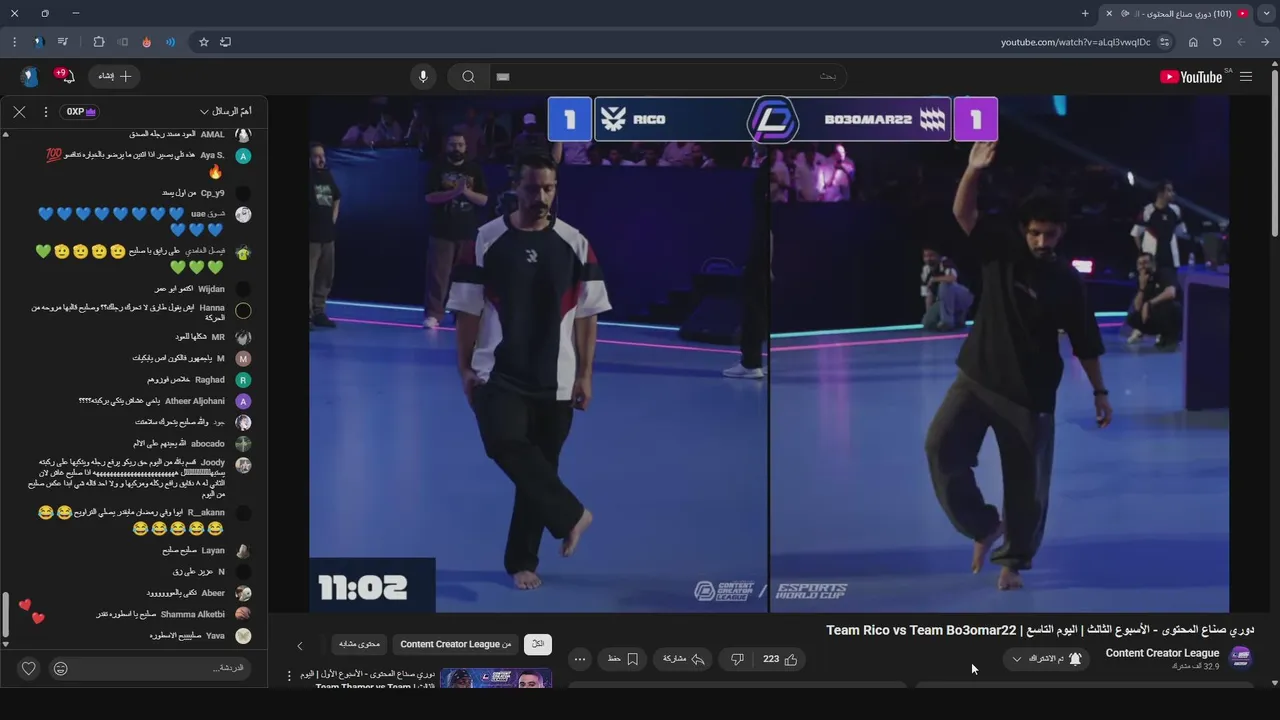Expand the subscribed notification dropdown
The height and width of the screenshot is (720, 1280).
(1046, 659)
